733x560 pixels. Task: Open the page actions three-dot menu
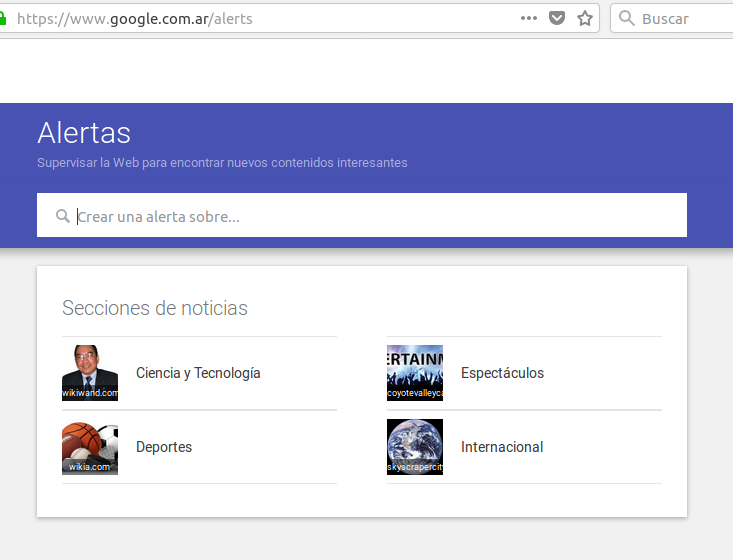pyautogui.click(x=529, y=18)
